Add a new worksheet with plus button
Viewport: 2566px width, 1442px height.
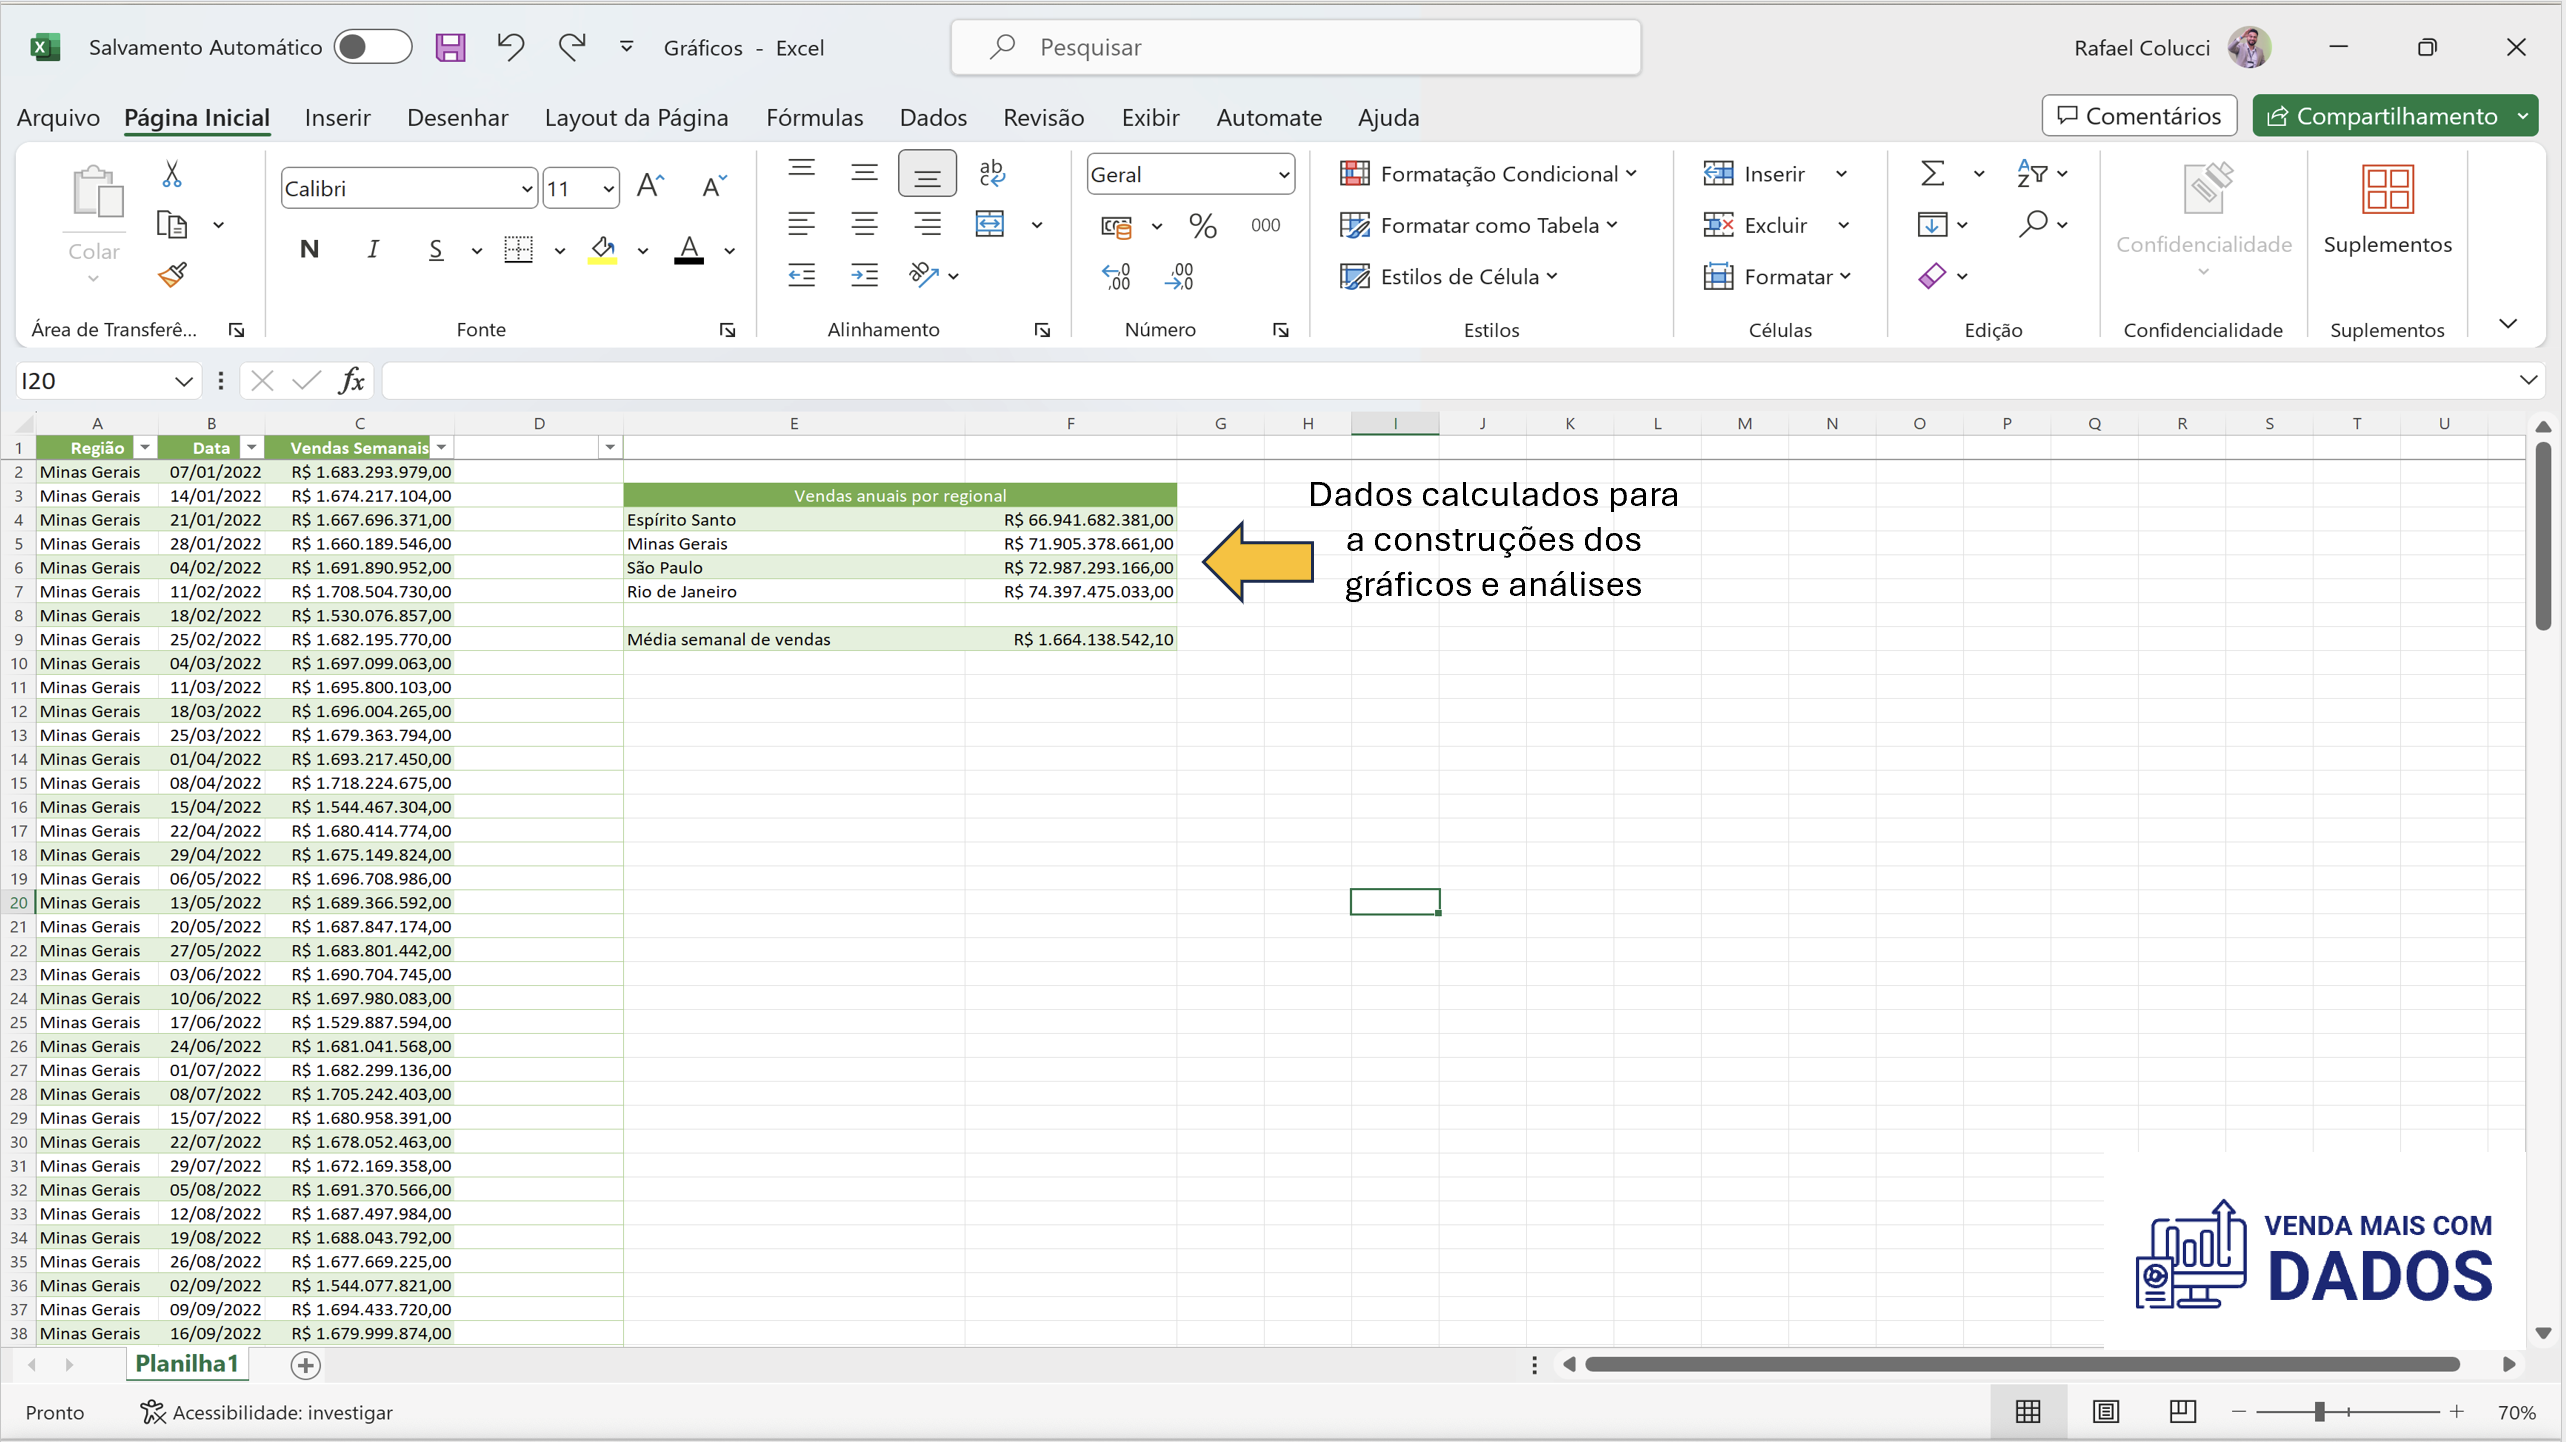pos(305,1364)
